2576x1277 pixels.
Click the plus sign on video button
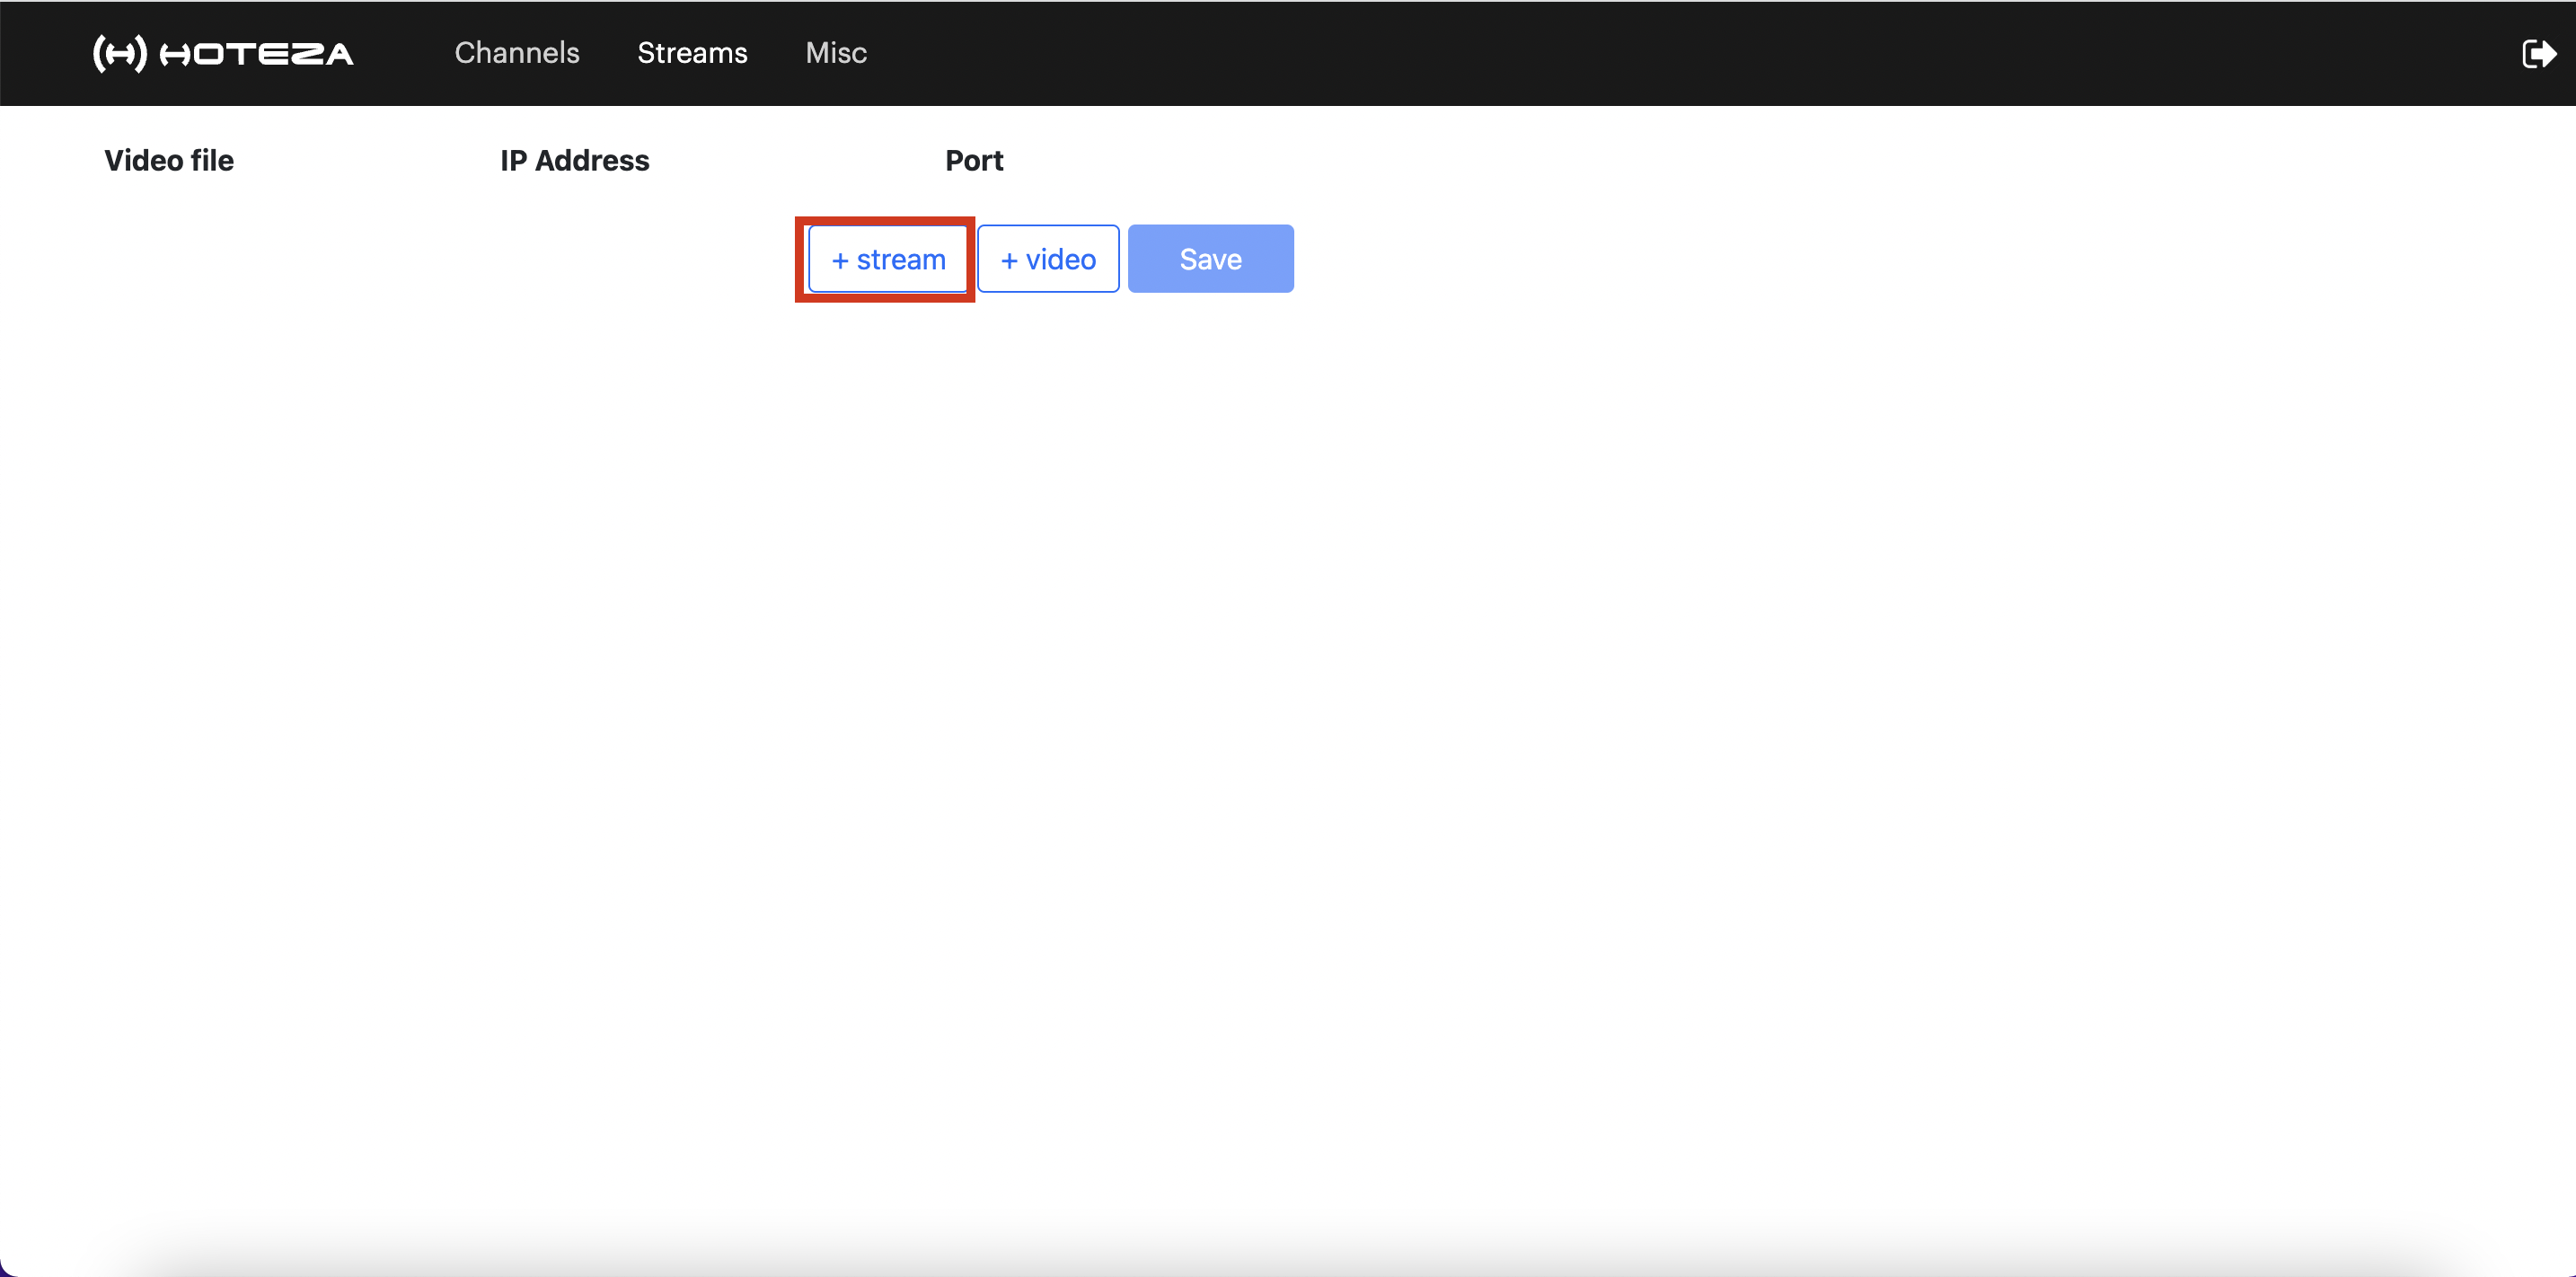[x=1009, y=261]
